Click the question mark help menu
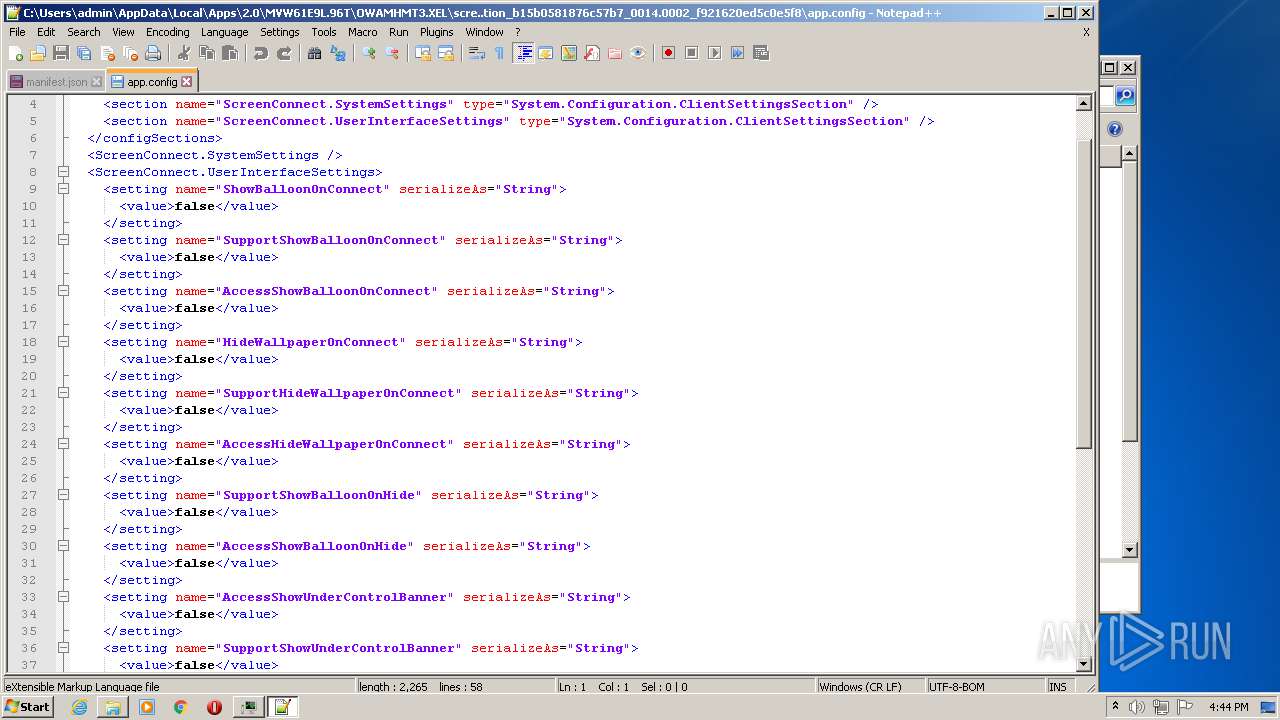 pos(518,32)
